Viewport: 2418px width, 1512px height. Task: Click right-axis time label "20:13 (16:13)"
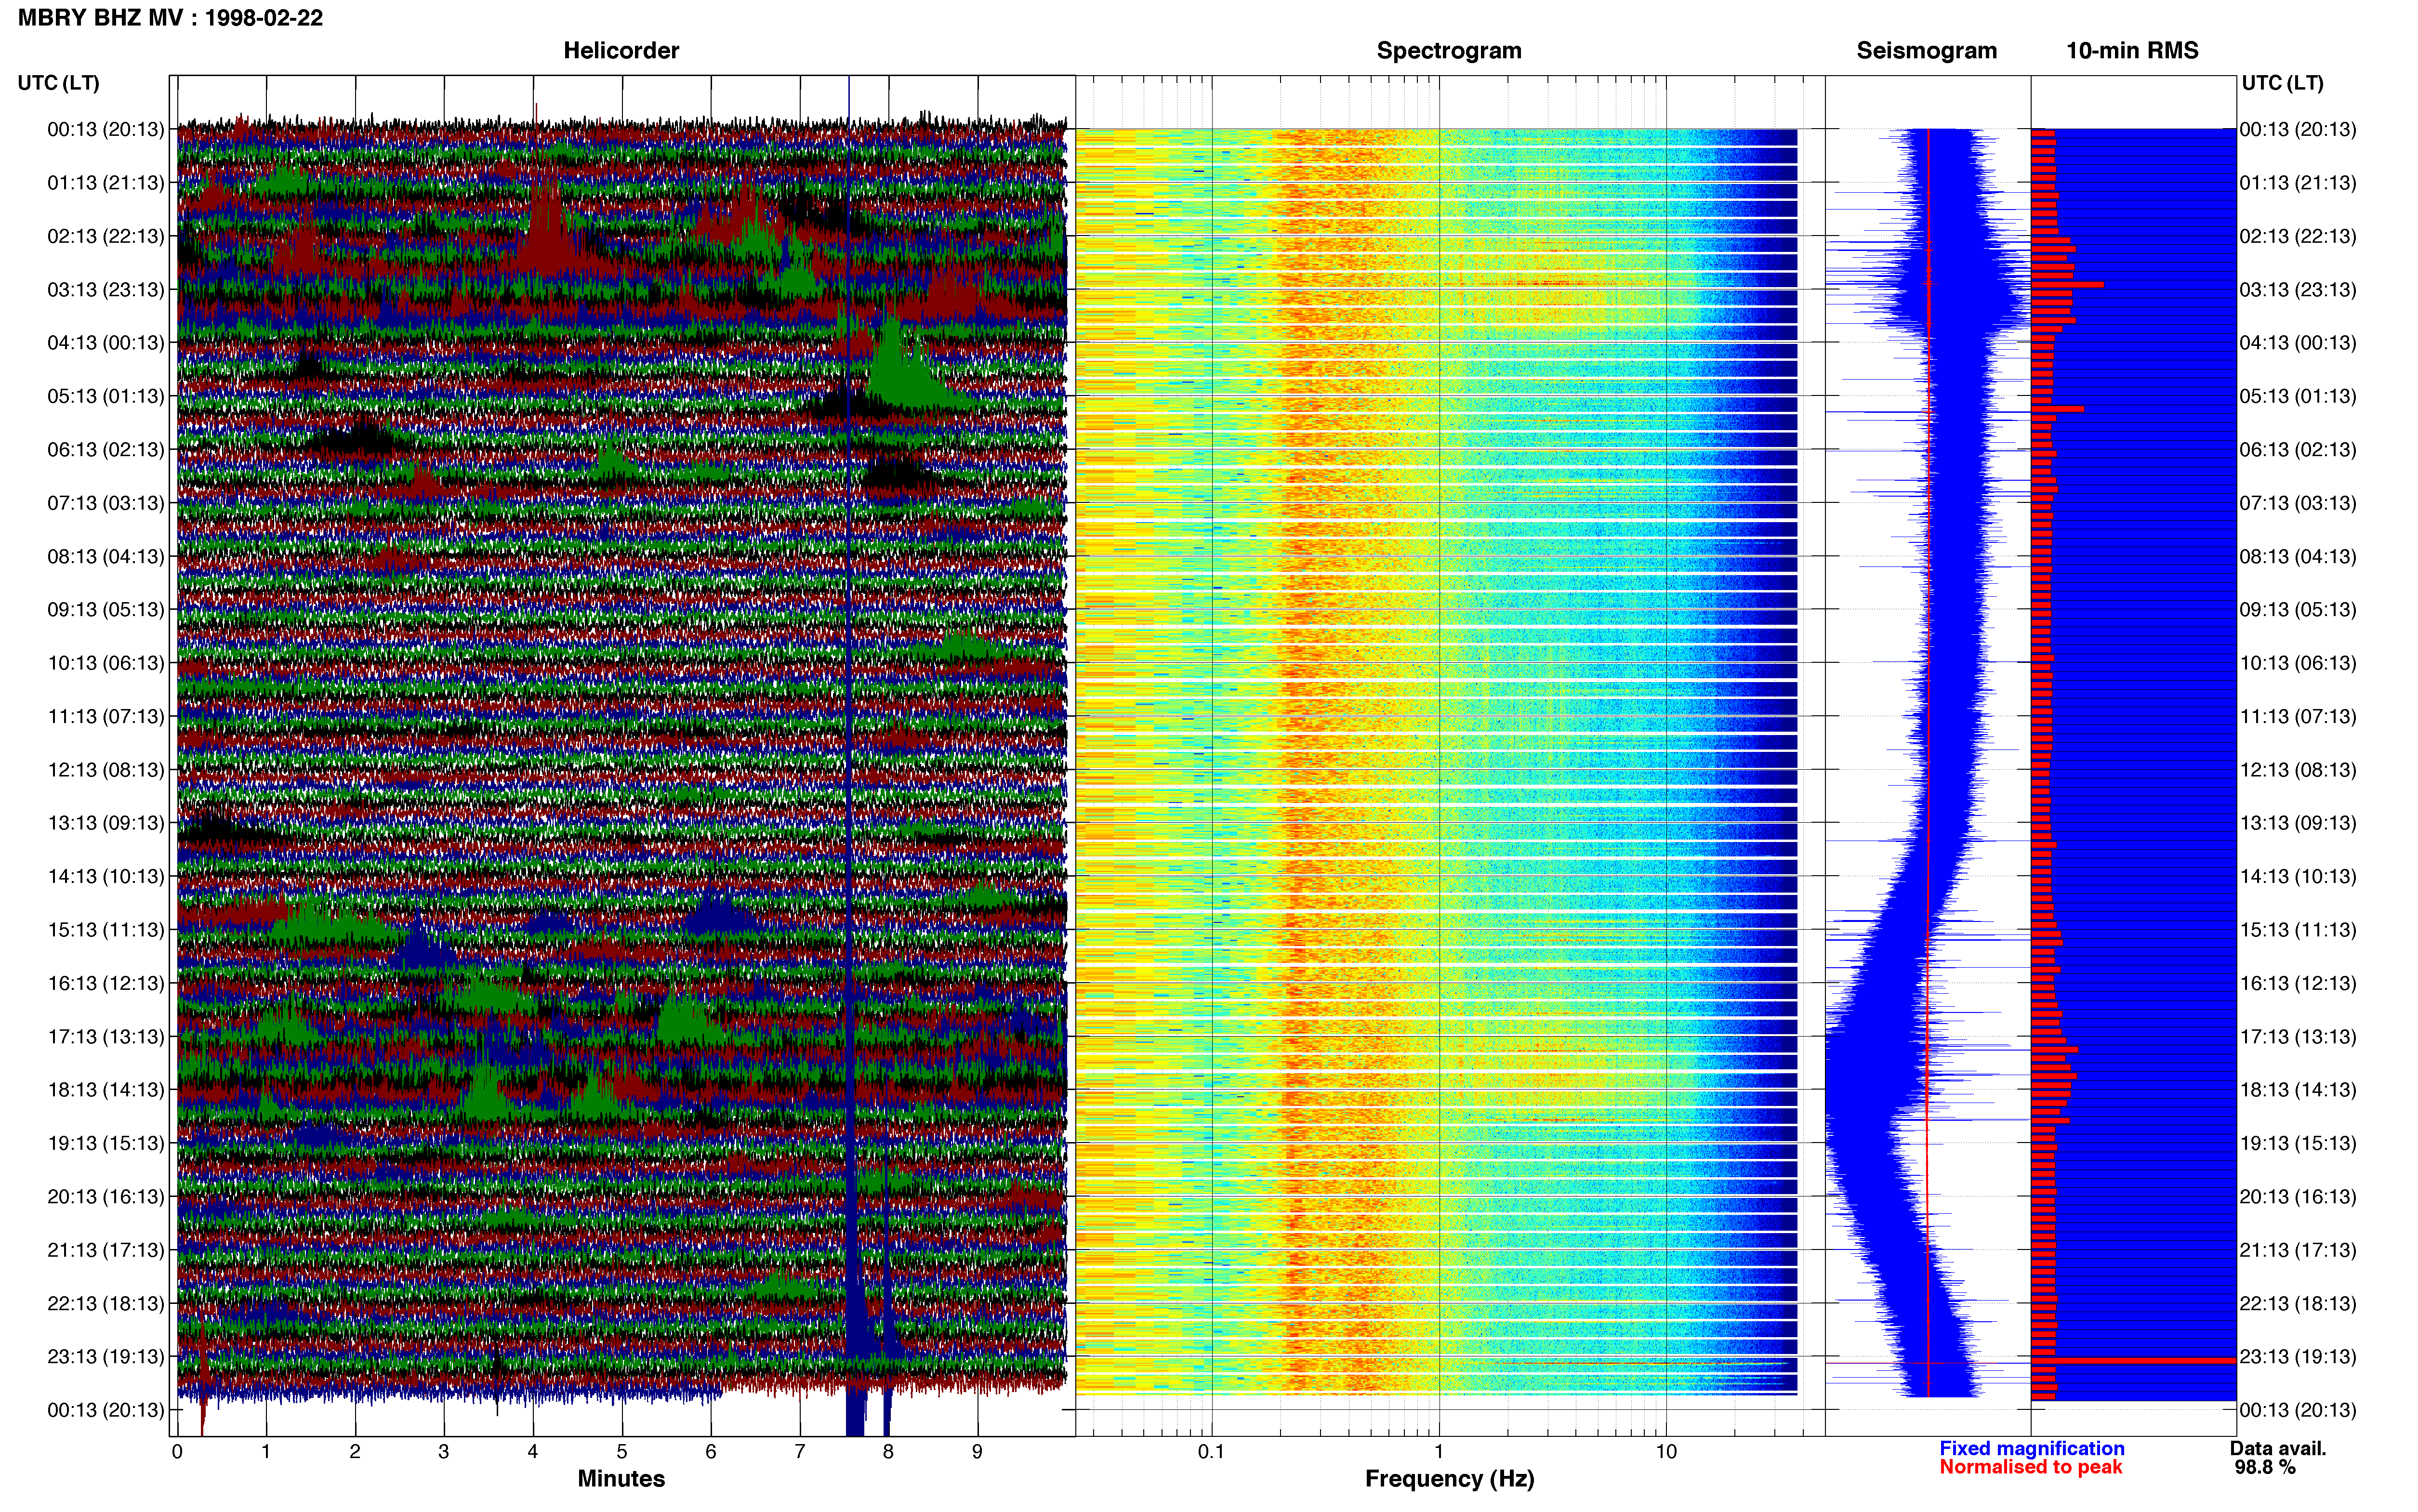(x=2297, y=1196)
